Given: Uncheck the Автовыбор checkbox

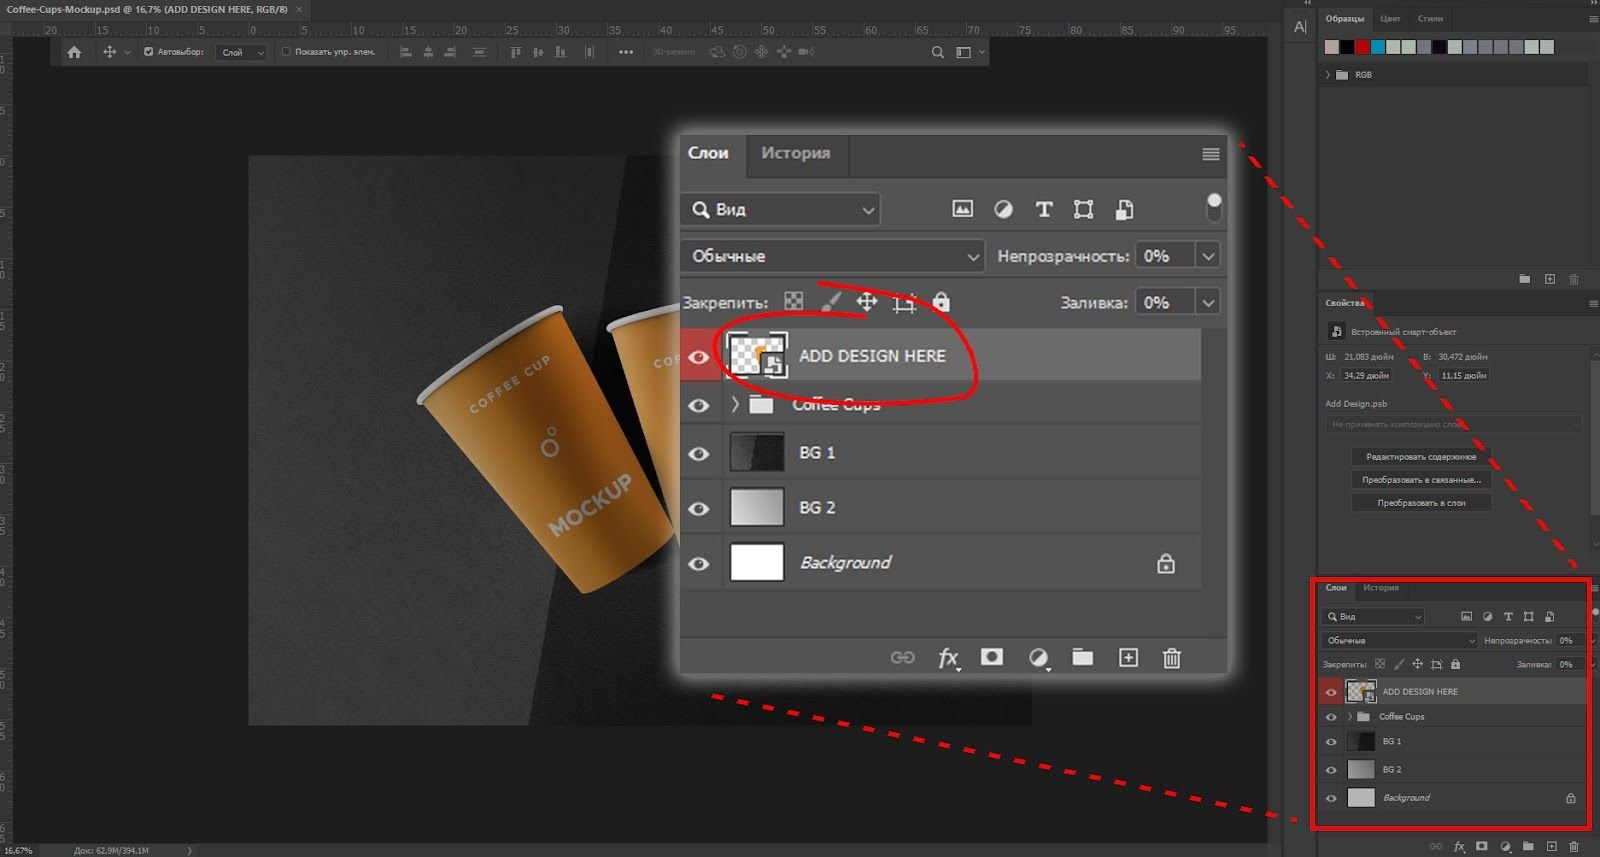Looking at the screenshot, I should 149,52.
